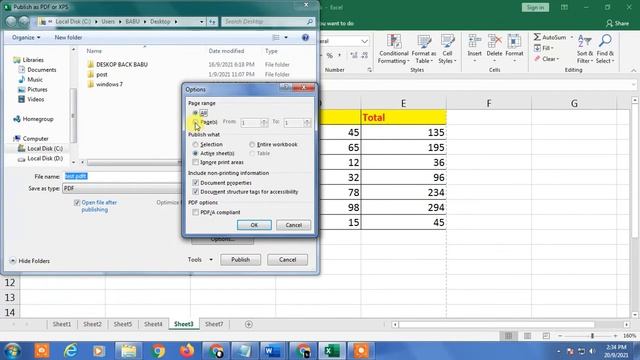
Task: Click zoom in plus button
Action: [x=615, y=336]
